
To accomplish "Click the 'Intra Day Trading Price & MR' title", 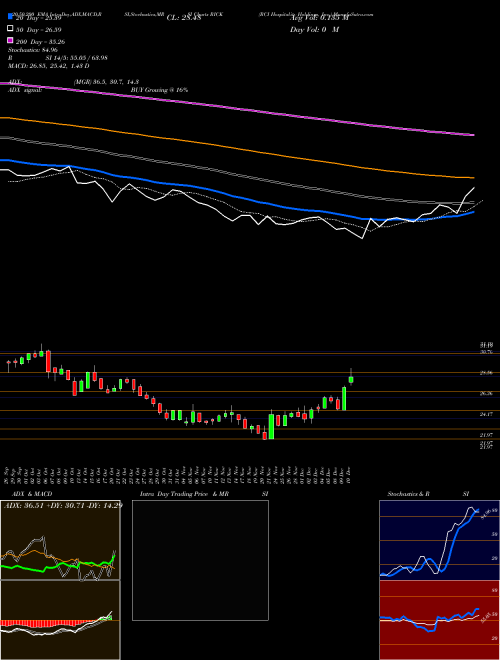I will point(184,494).
